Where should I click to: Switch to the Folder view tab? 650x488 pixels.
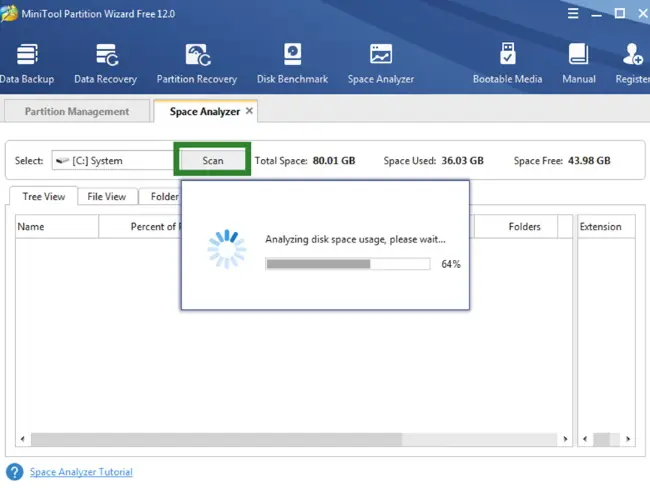tap(160, 197)
